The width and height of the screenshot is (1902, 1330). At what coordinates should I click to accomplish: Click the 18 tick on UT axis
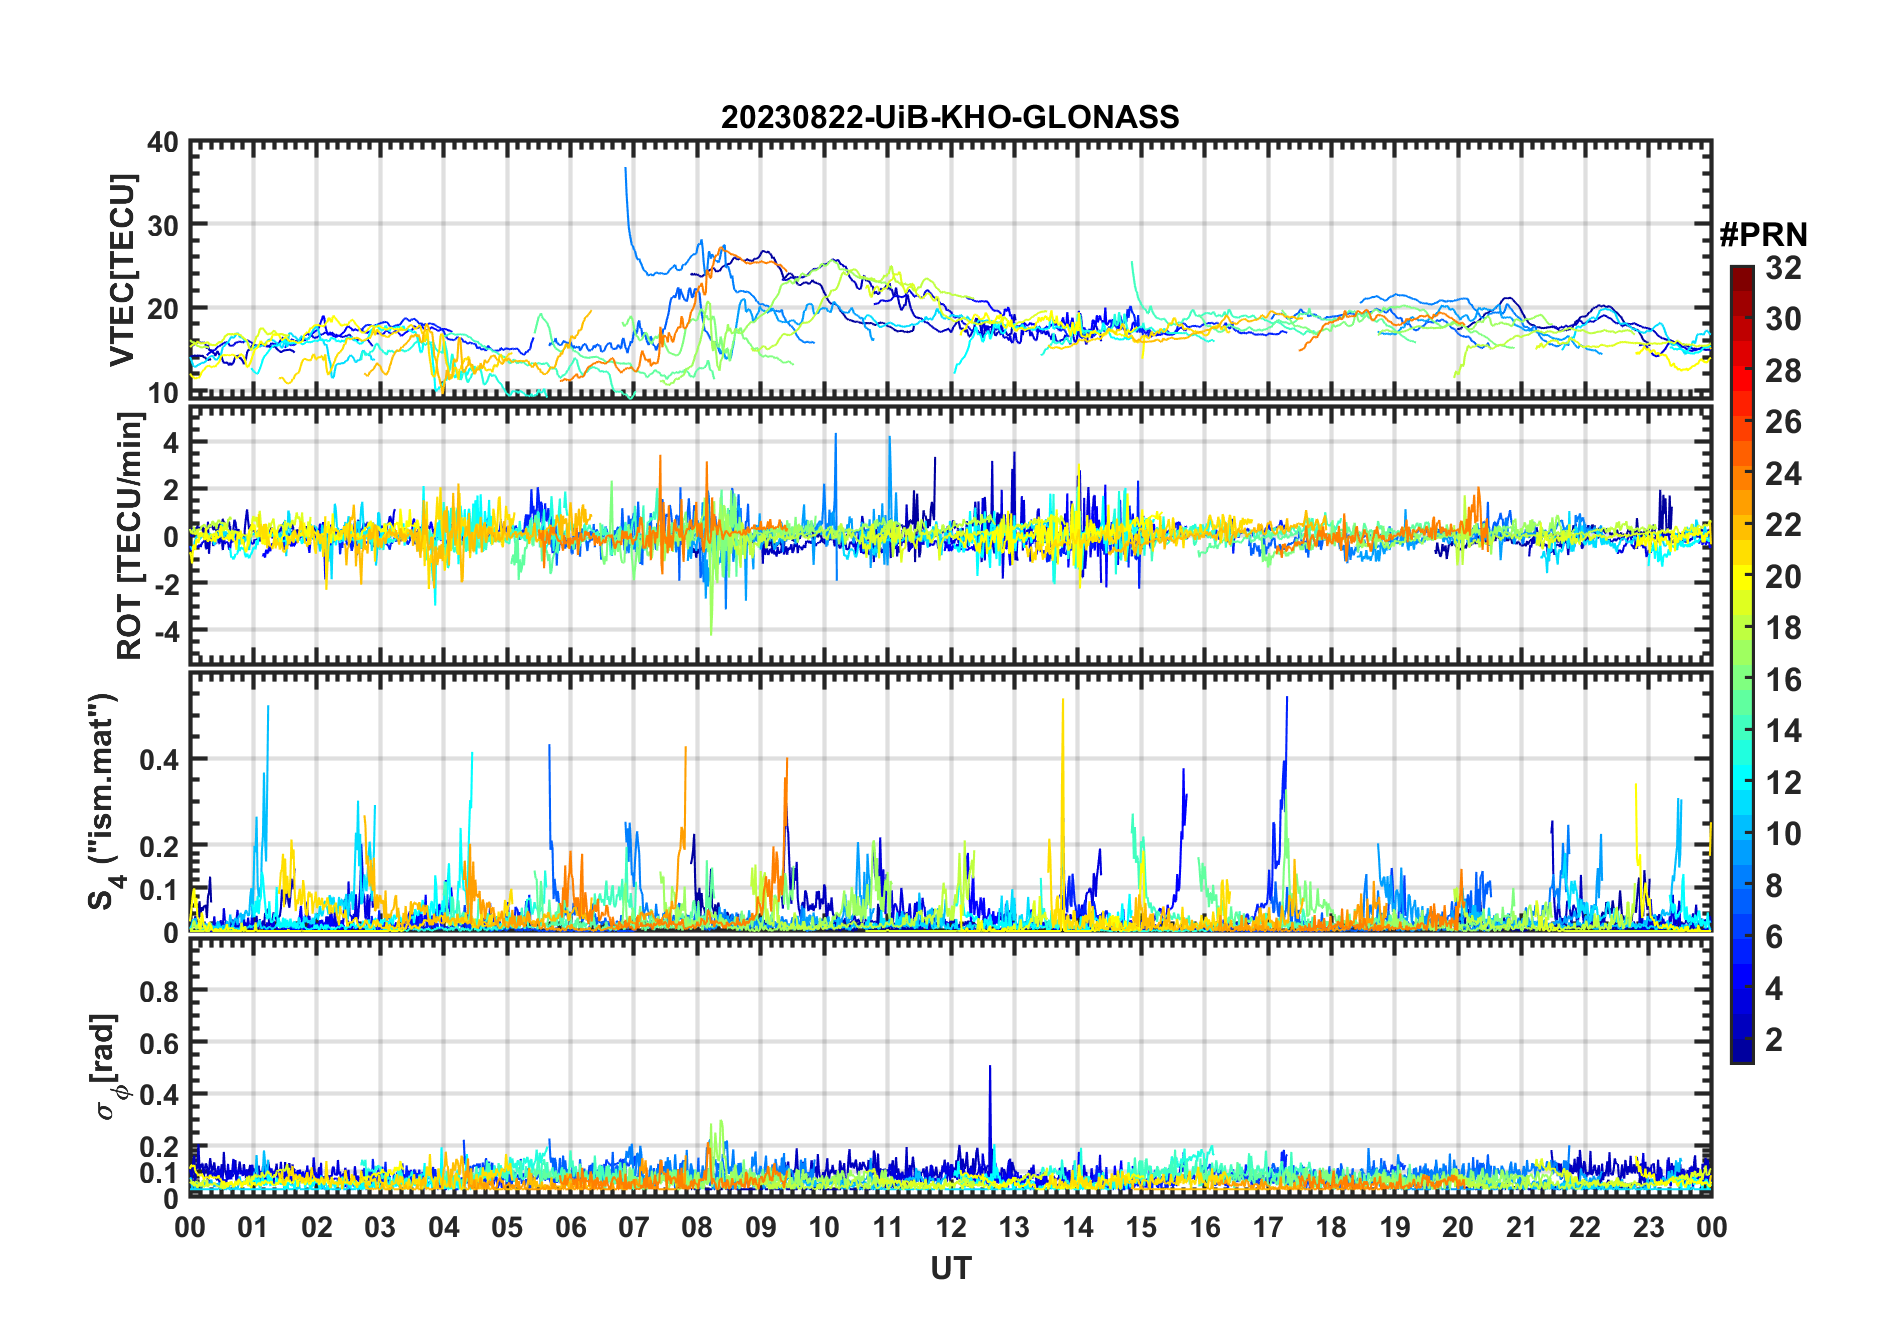[x=1331, y=1227]
